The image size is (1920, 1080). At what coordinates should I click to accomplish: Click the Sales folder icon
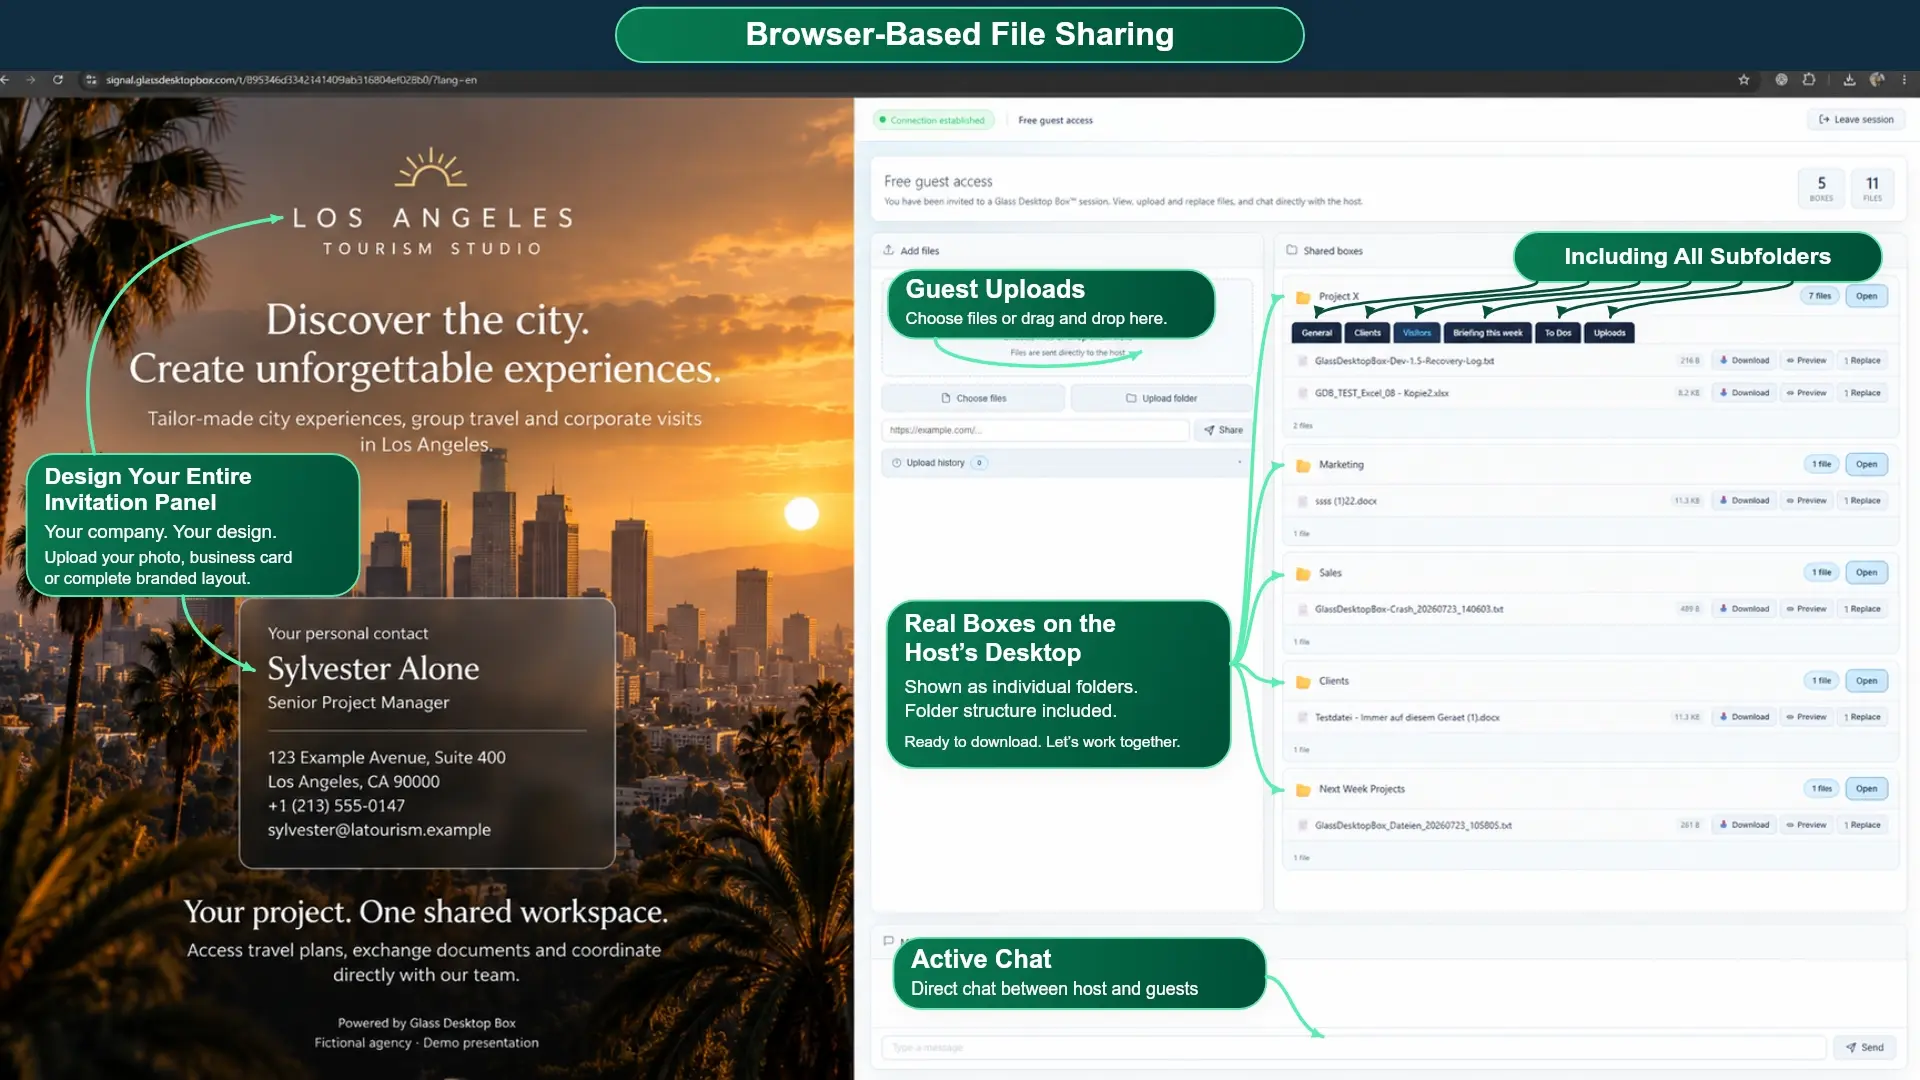point(1303,573)
